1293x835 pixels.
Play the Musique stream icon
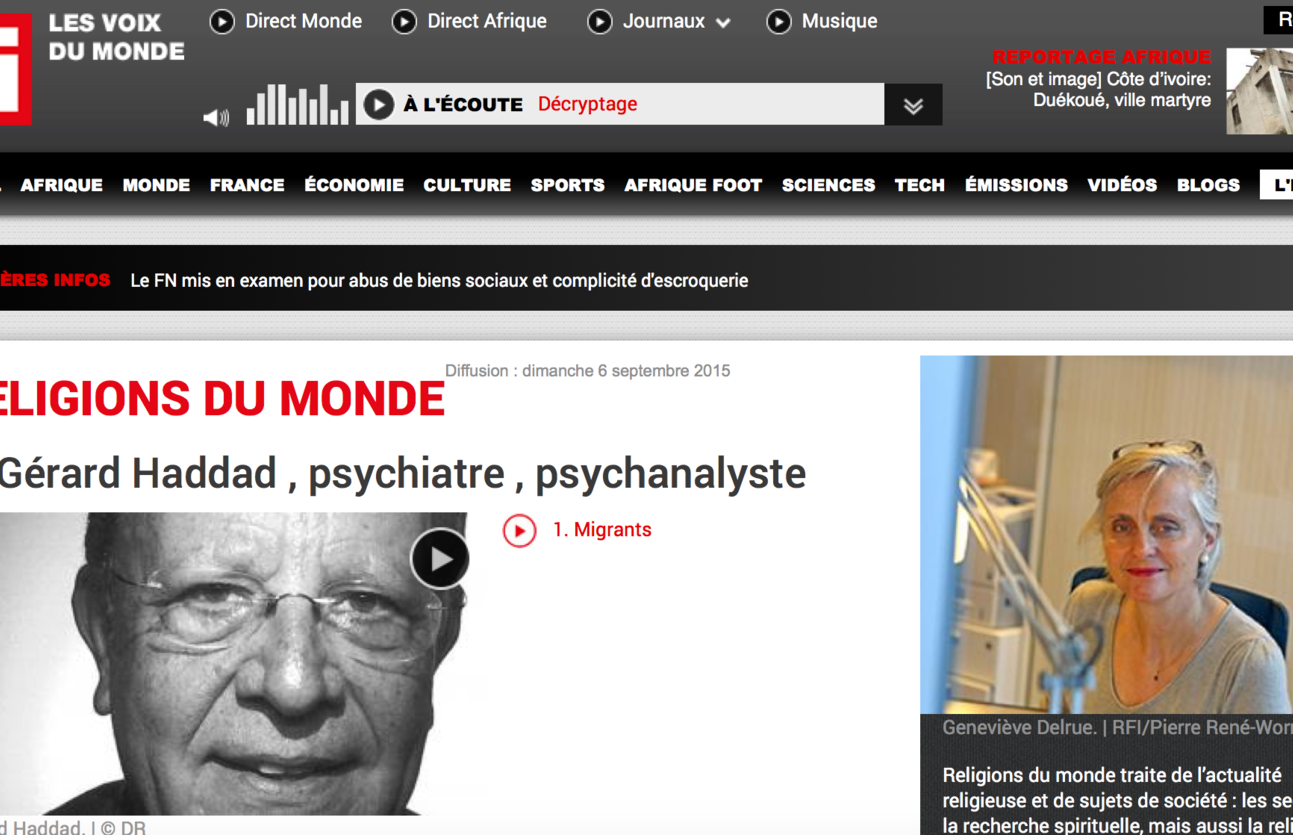(x=779, y=21)
